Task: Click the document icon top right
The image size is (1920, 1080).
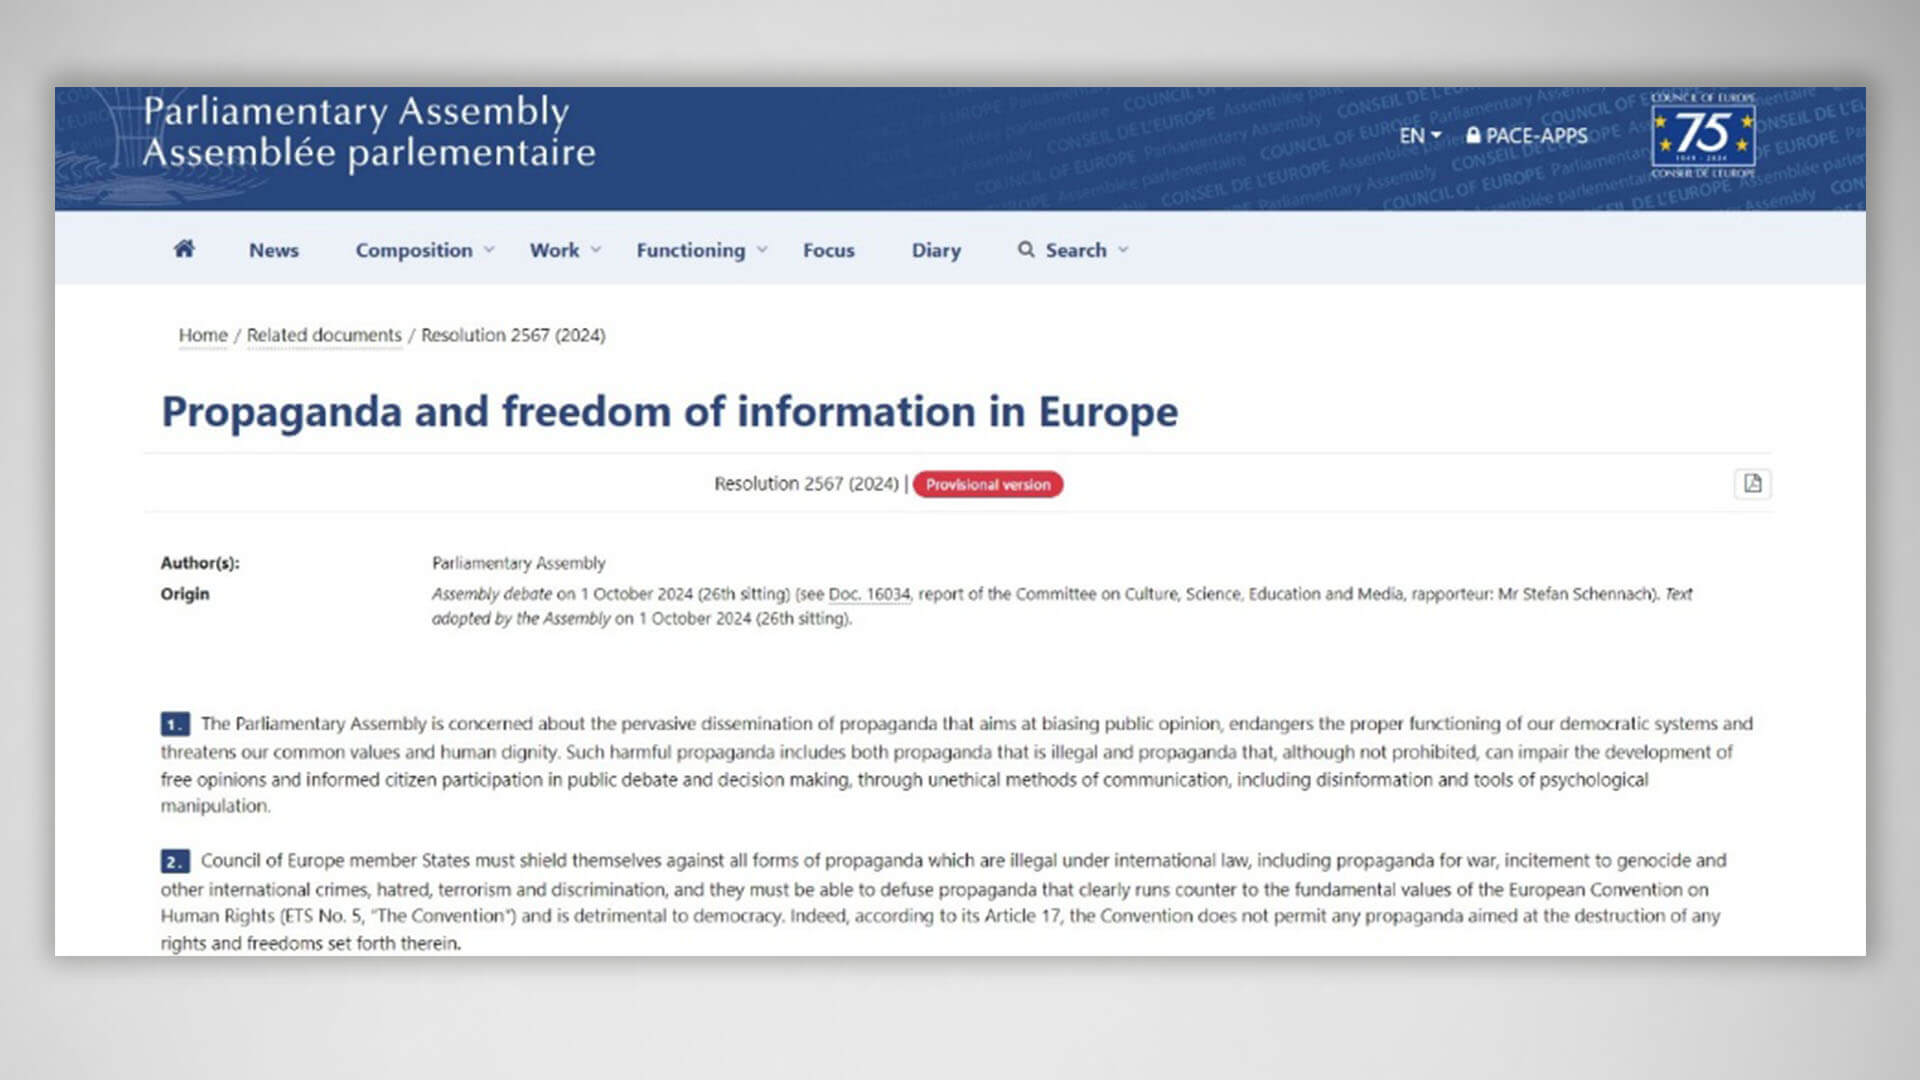Action: (1753, 484)
